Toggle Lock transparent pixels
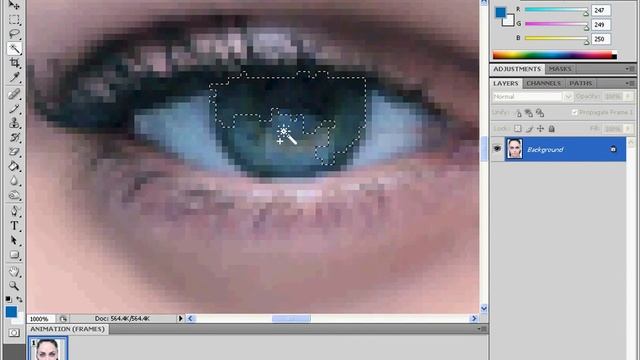 [x=518, y=129]
